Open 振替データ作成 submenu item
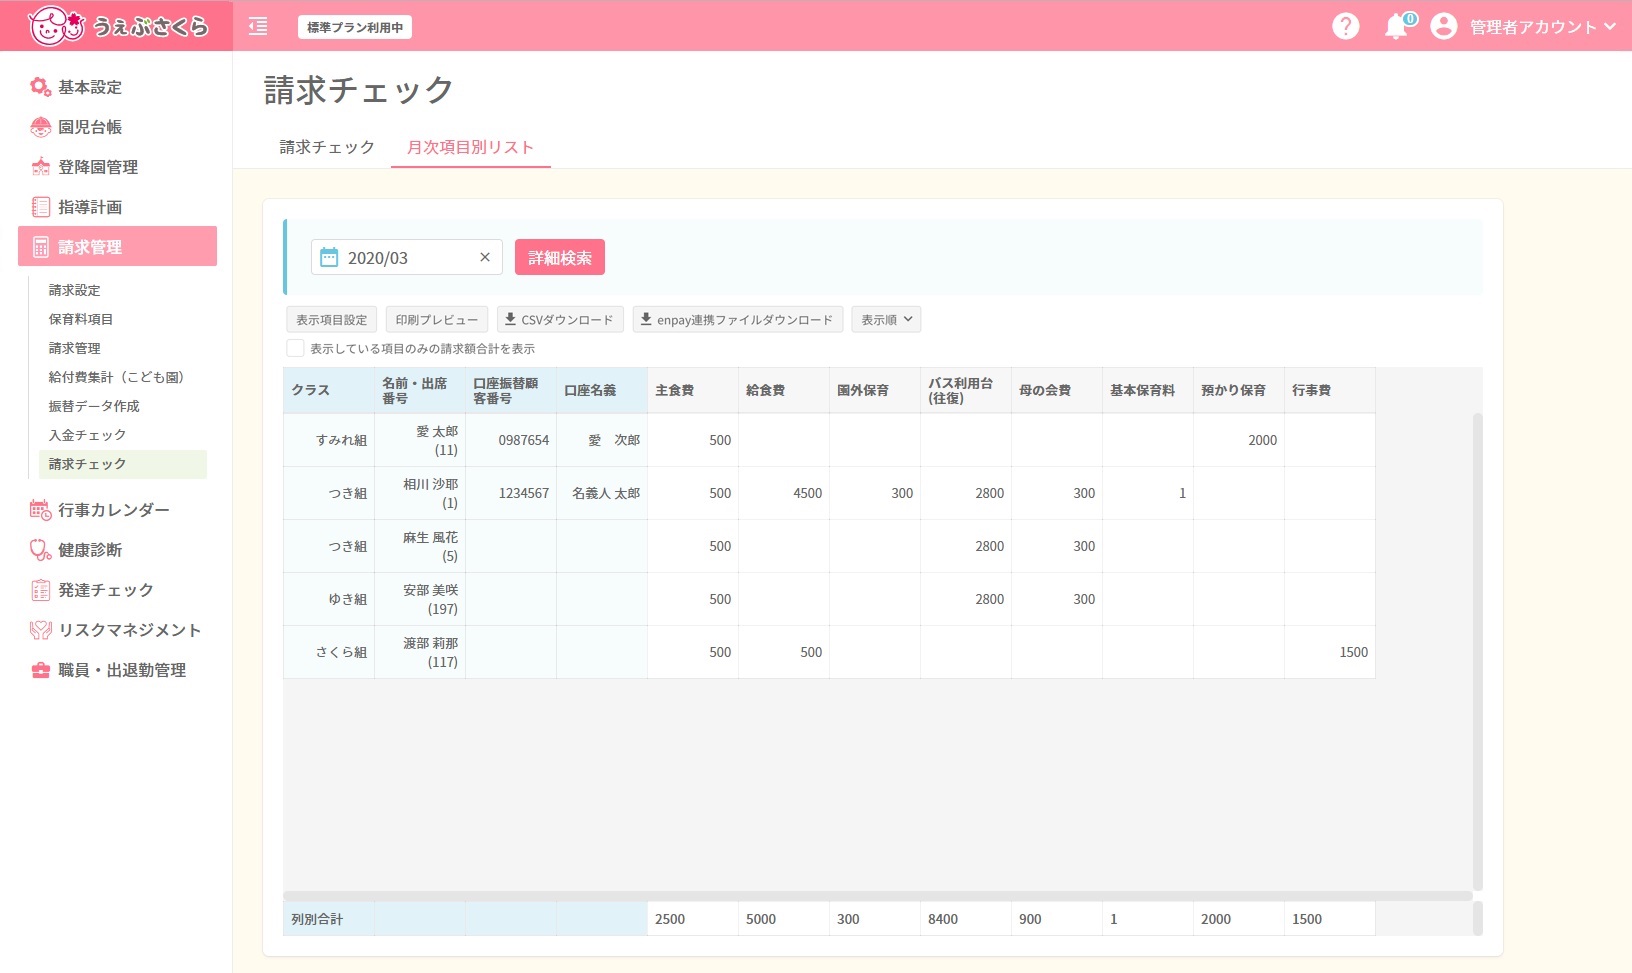Image resolution: width=1632 pixels, height=973 pixels. tap(94, 406)
